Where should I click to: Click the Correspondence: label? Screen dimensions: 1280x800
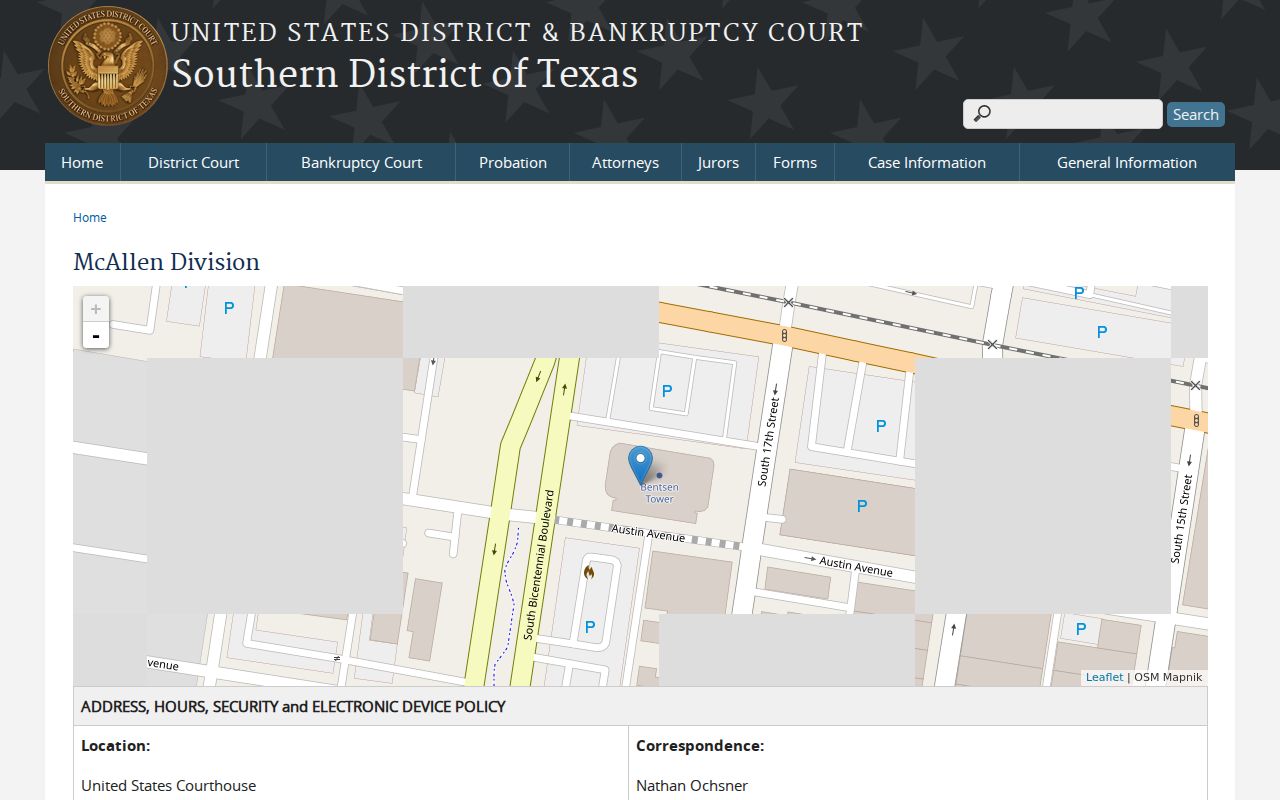tap(700, 745)
